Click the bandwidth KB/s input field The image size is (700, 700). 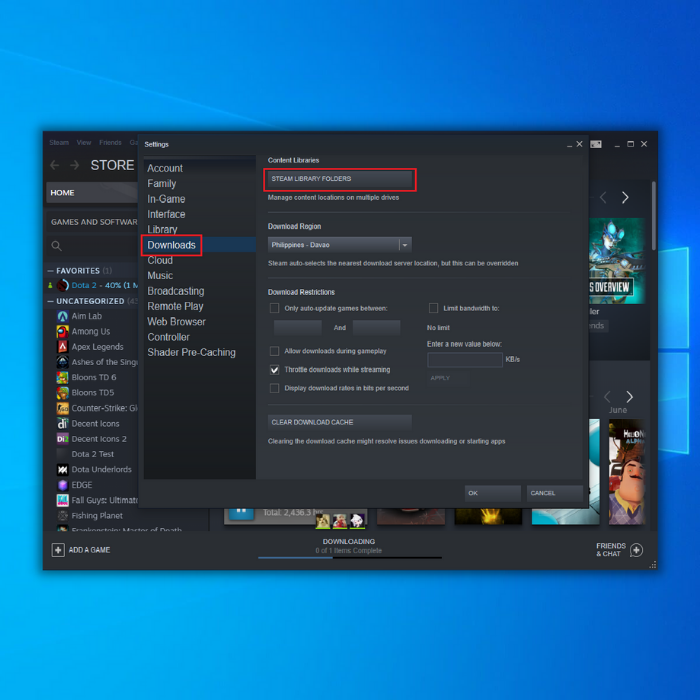pos(465,360)
